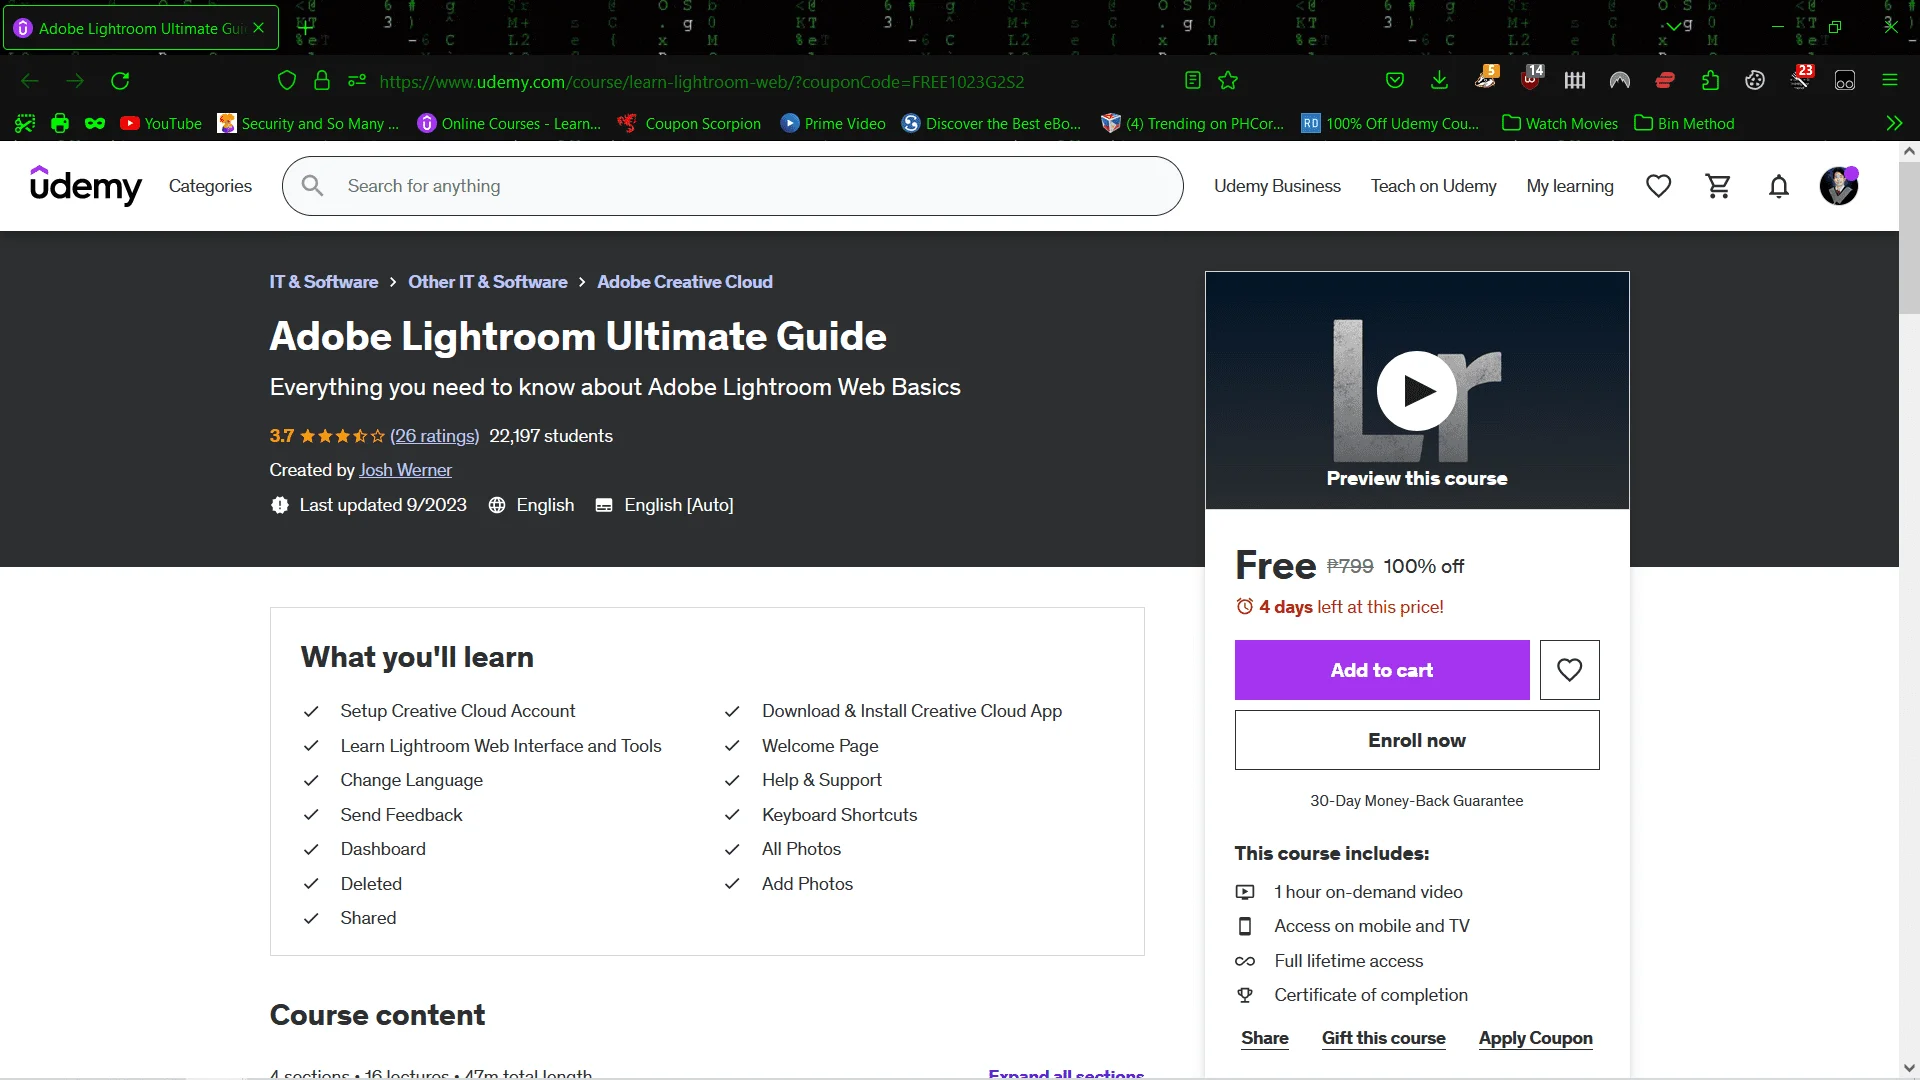Open the wishlist heart icon in header
This screenshot has height=1080, width=1920.
click(x=1658, y=186)
